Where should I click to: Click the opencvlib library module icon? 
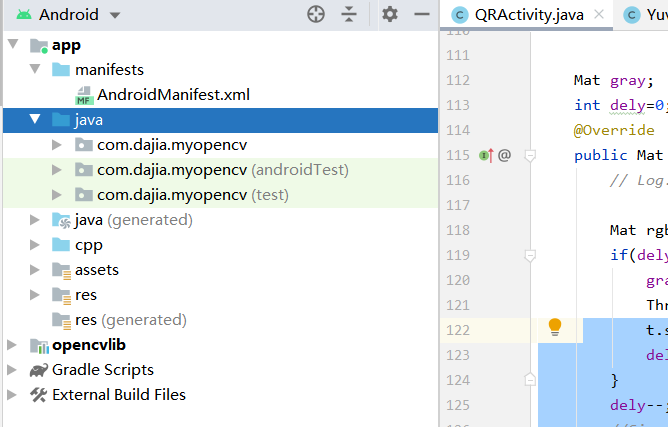tap(39, 346)
